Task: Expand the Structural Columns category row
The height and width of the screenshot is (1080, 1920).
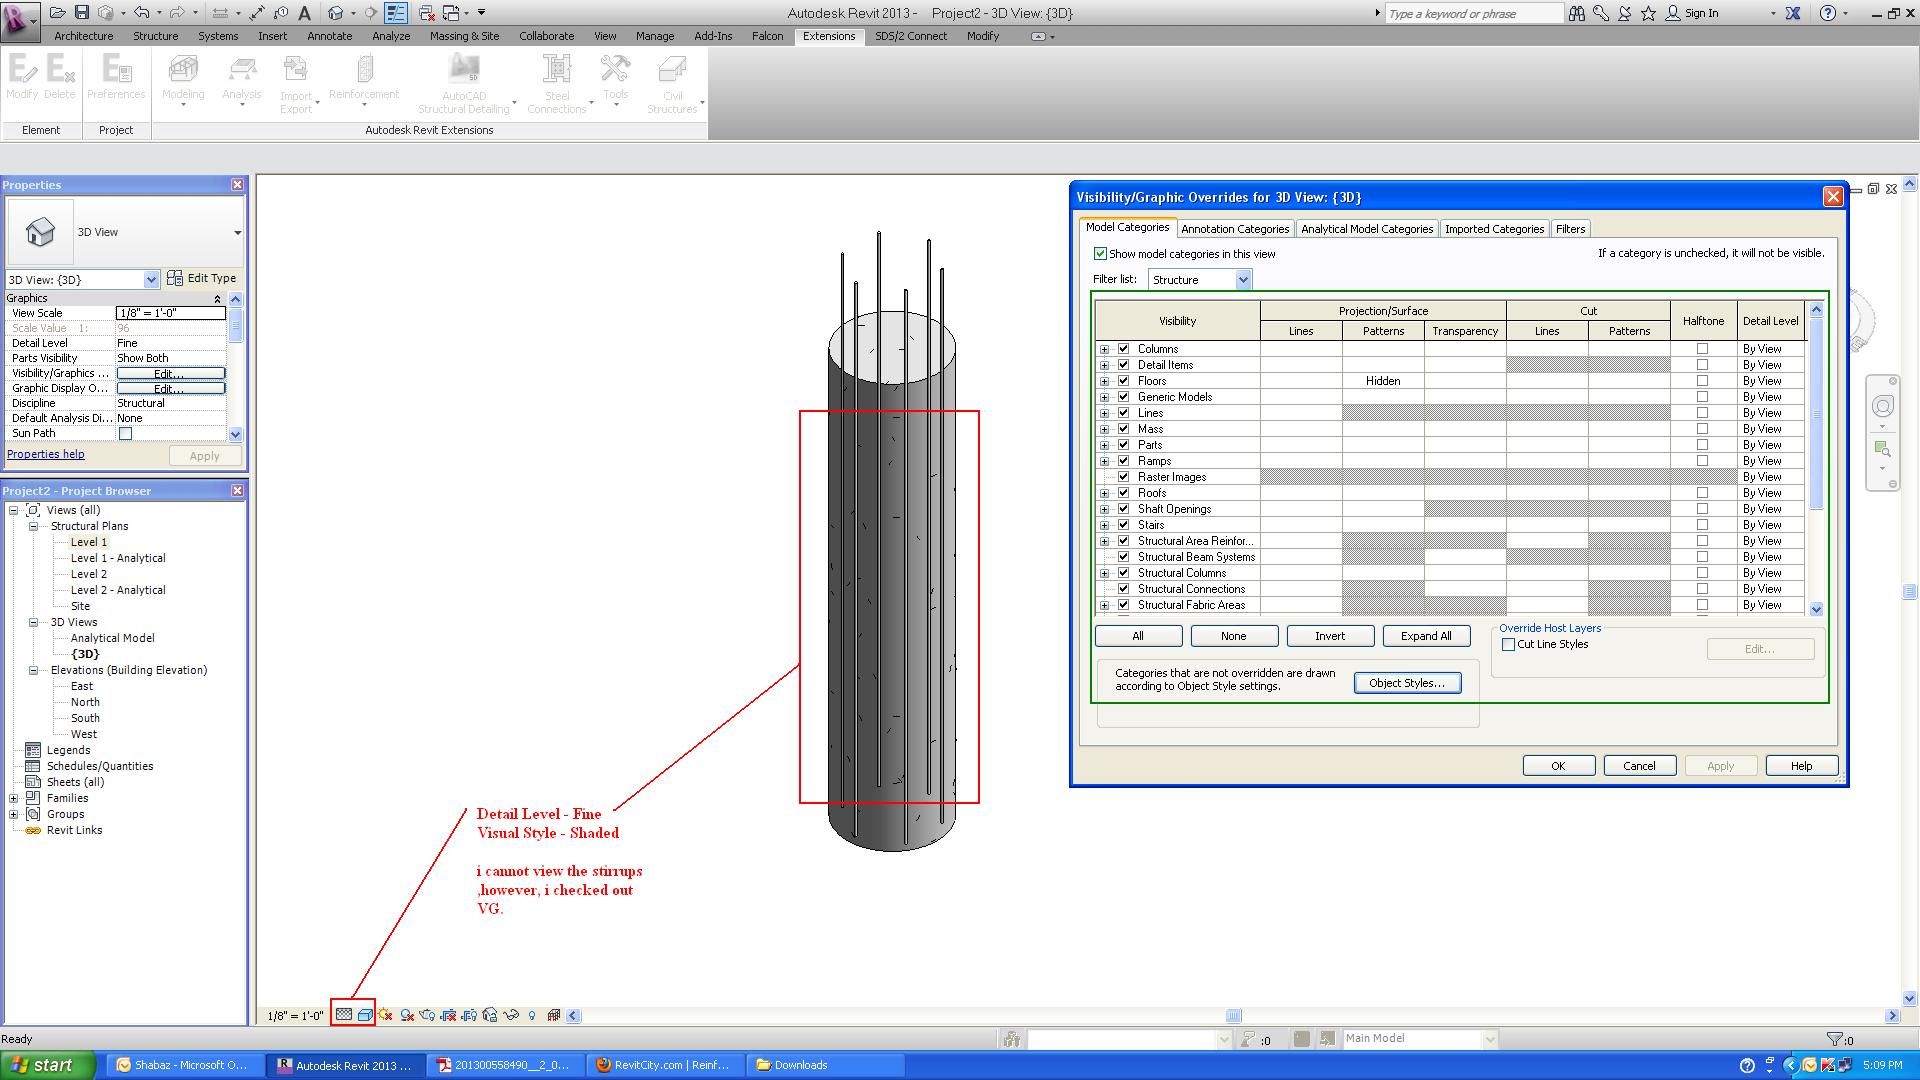Action: (x=1104, y=573)
